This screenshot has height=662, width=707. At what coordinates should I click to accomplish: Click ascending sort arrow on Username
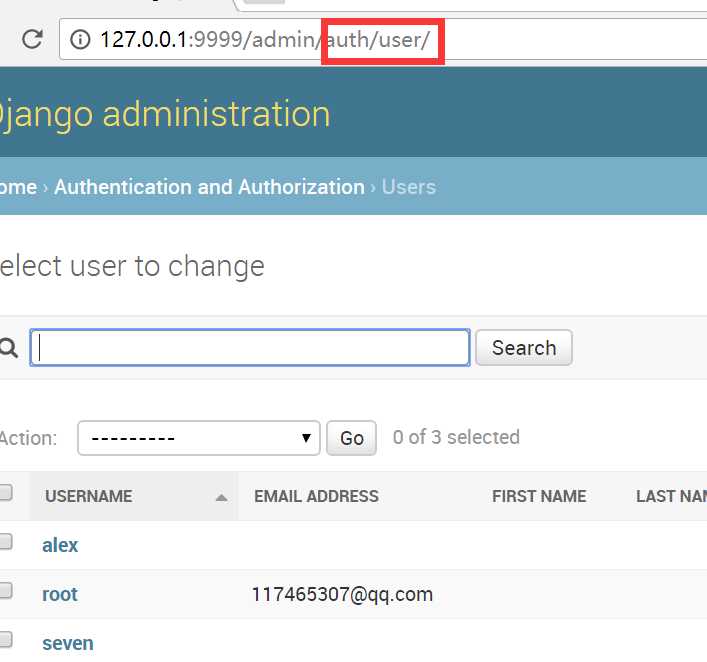point(221,498)
